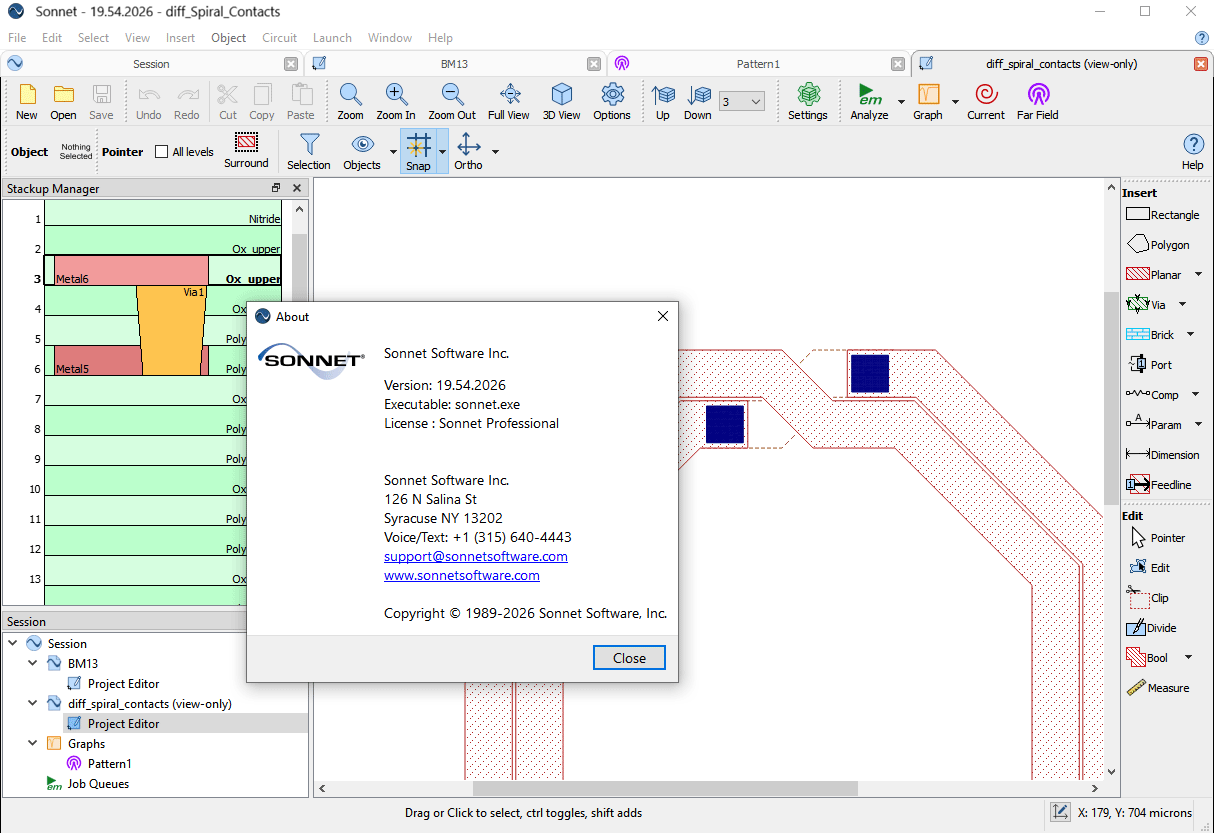The height and width of the screenshot is (833, 1214).
Task: Open the Graph tool
Action: 928,102
